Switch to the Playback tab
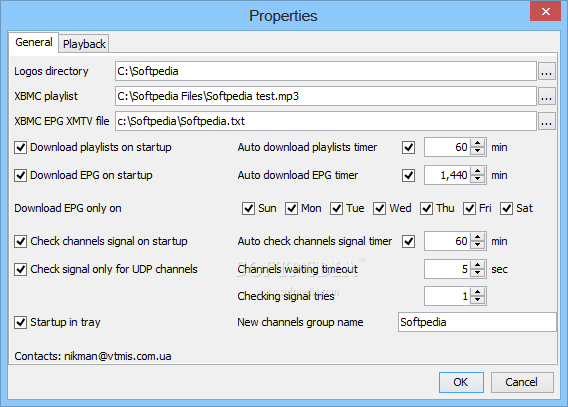 [x=84, y=44]
